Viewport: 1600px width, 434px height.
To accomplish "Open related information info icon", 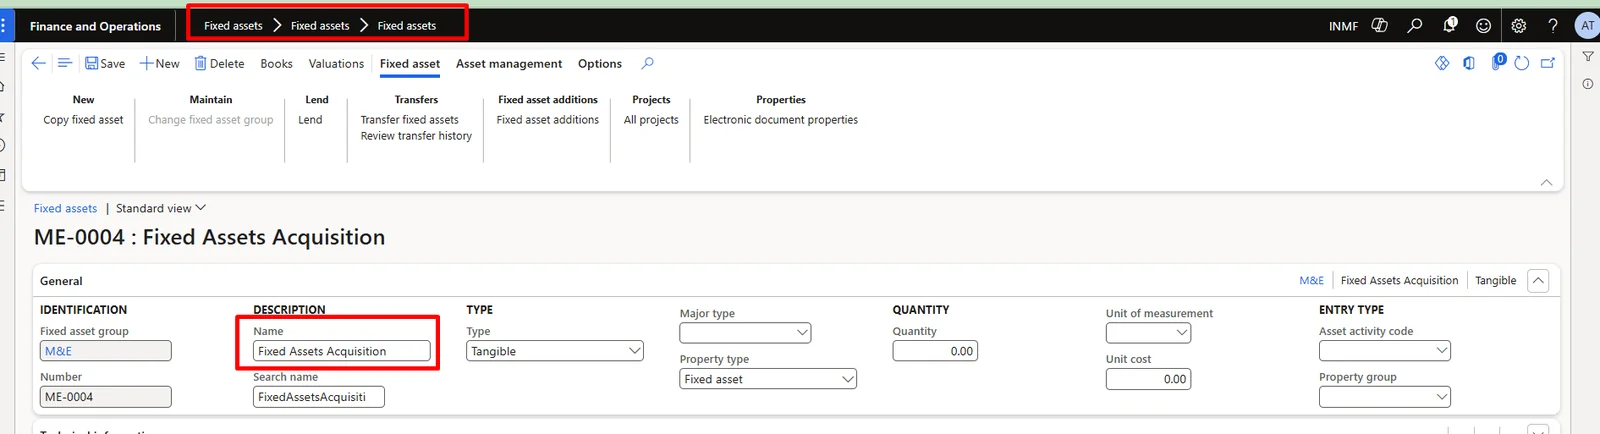I will 1588,84.
